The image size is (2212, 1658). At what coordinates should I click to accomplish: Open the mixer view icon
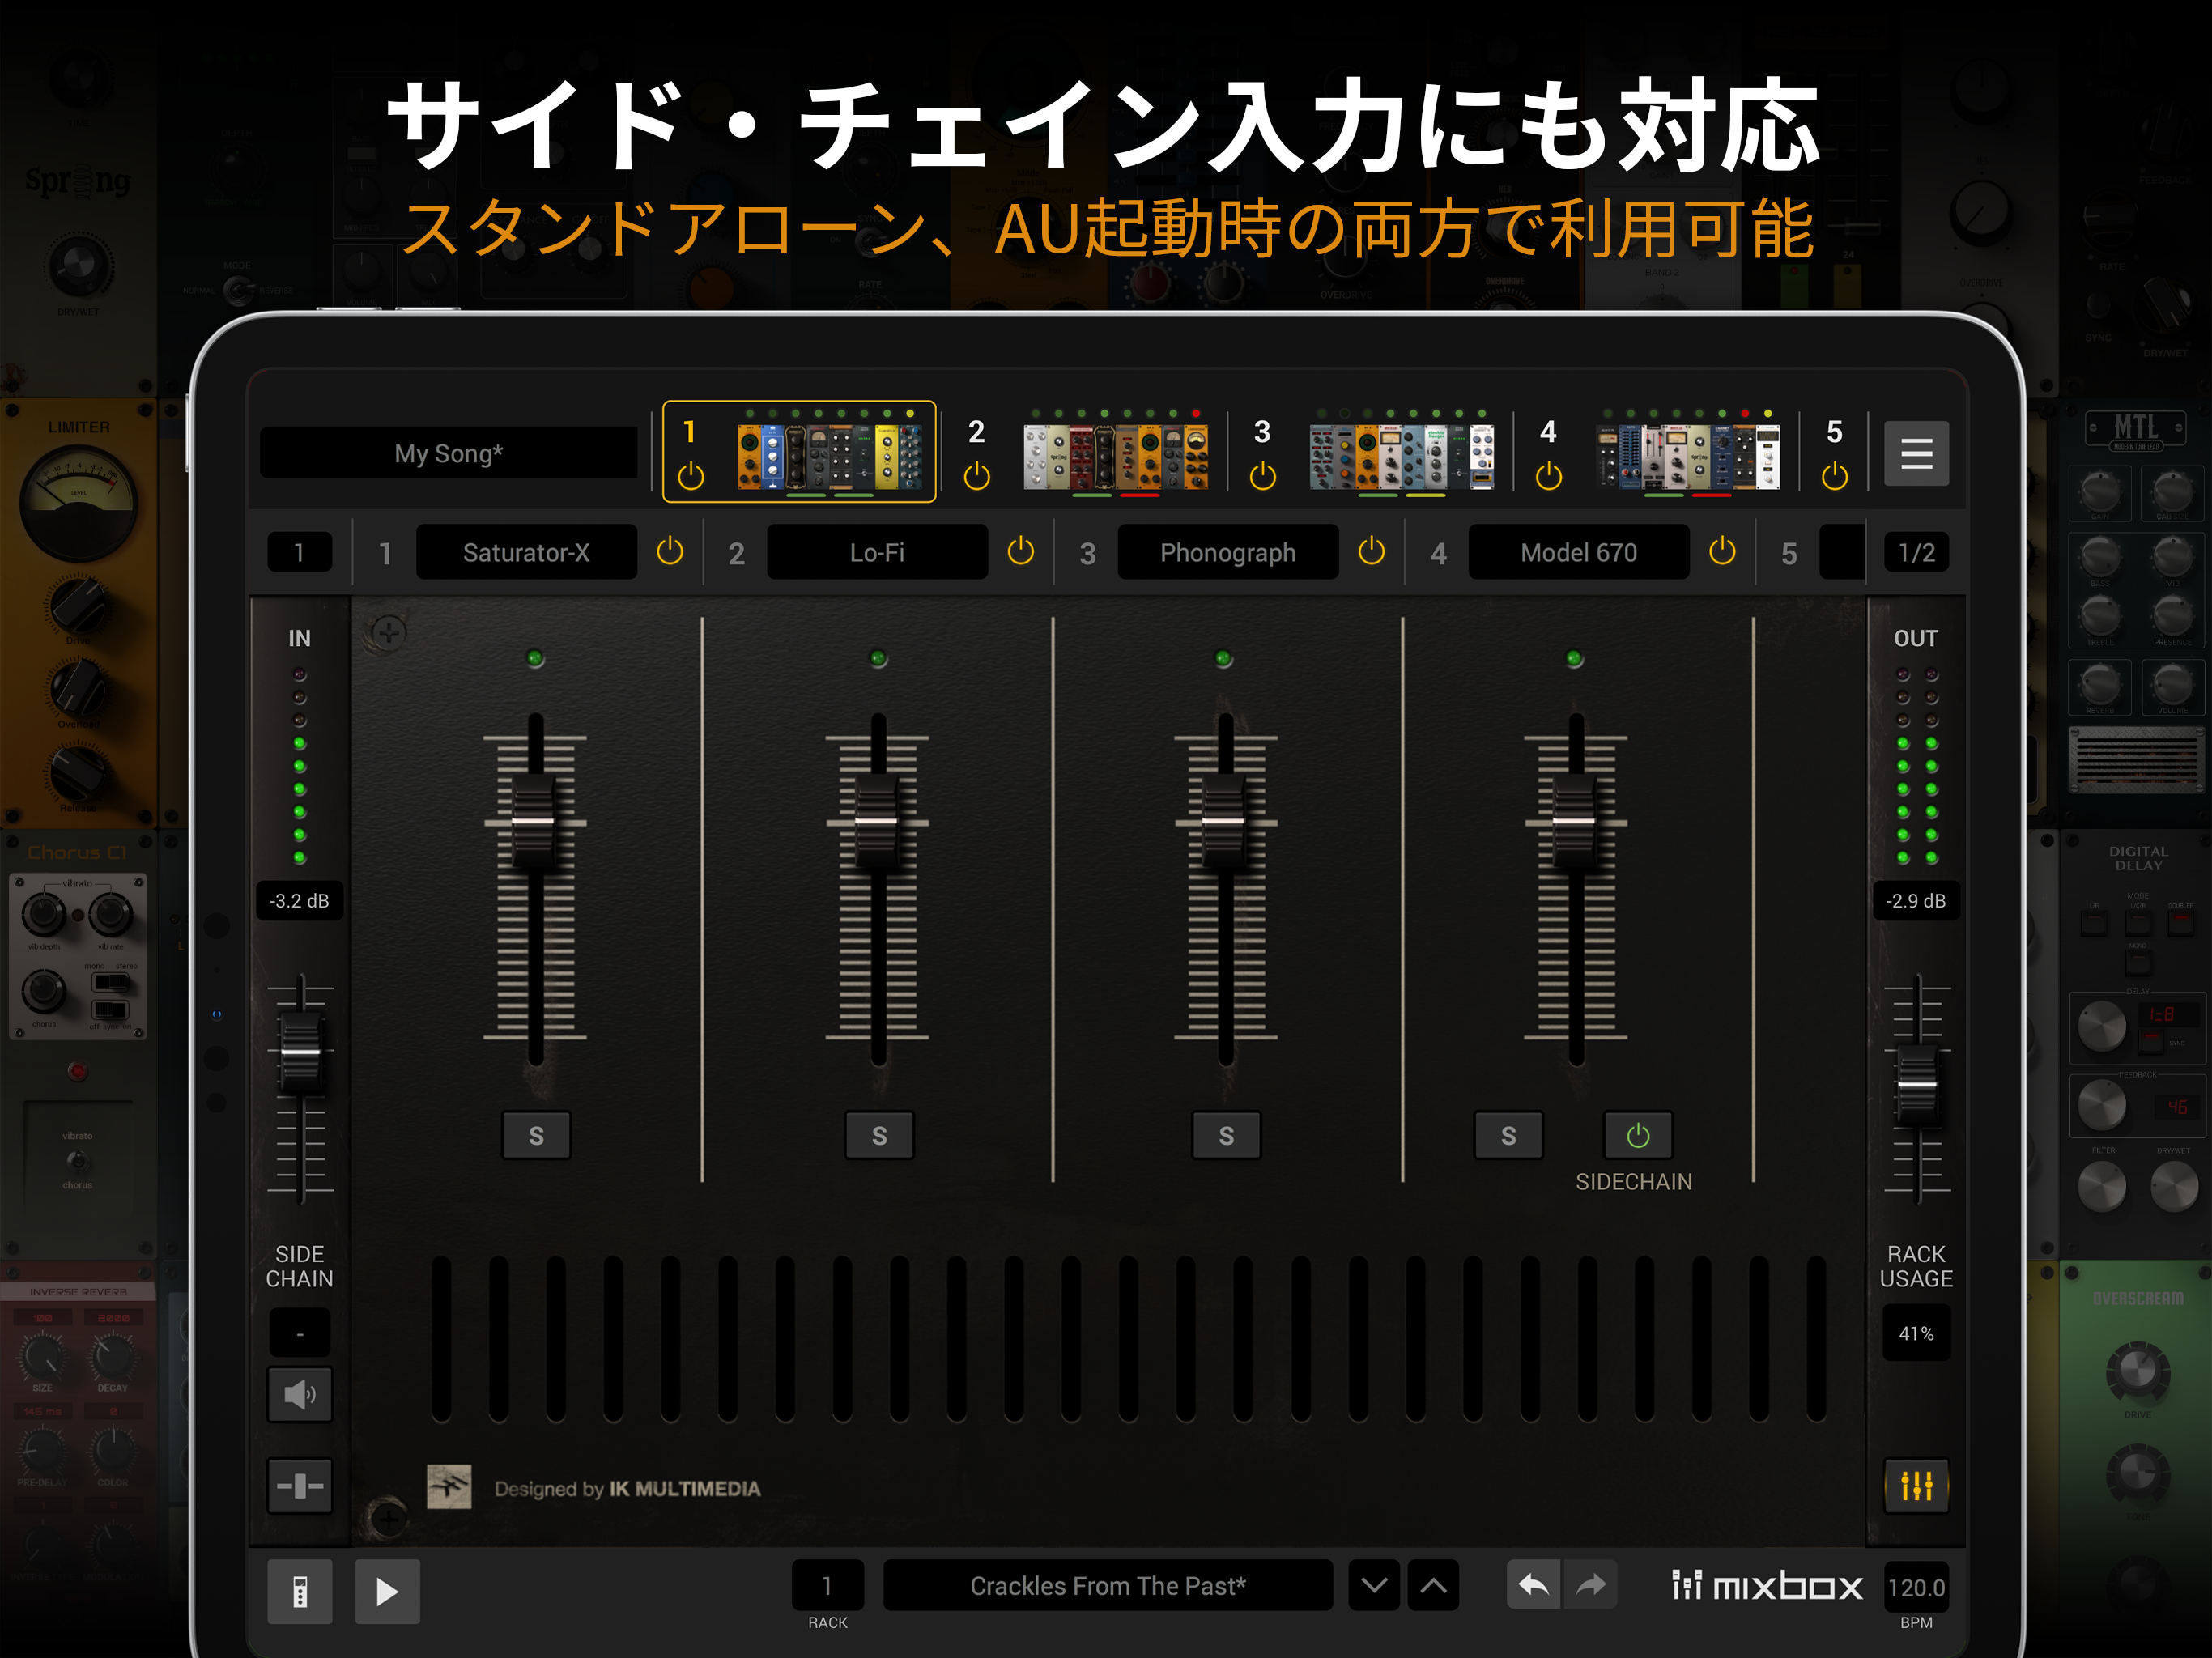[1916, 1486]
